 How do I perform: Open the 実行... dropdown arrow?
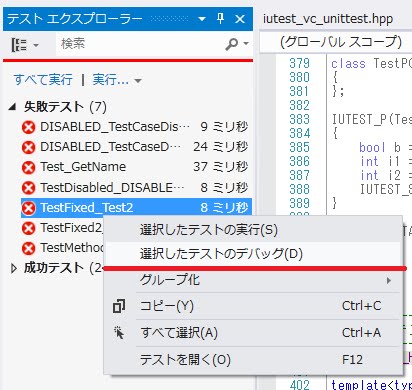(138, 80)
